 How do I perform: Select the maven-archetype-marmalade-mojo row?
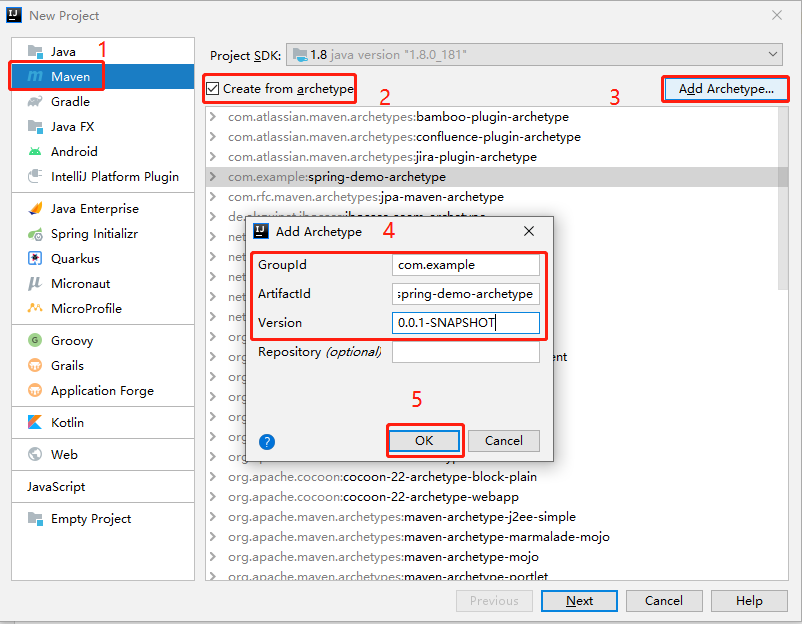pos(492,537)
